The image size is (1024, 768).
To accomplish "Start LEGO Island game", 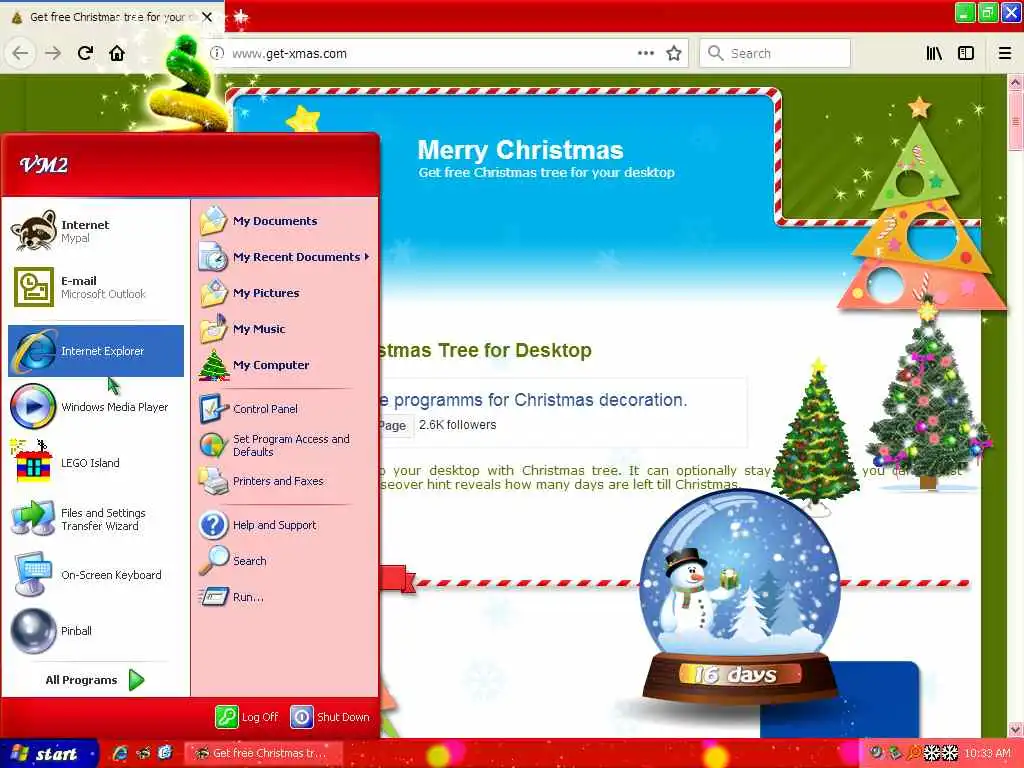I will click(96, 462).
